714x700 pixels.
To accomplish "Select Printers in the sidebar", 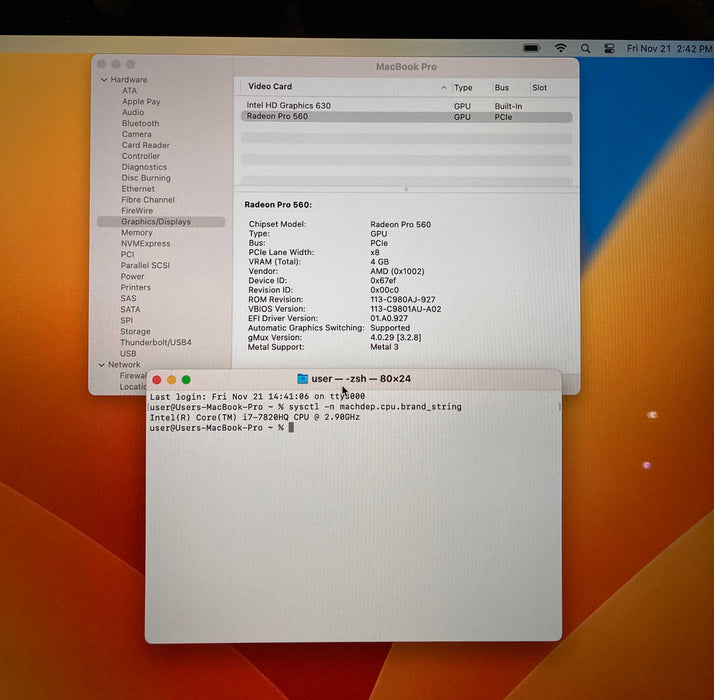I will click(x=136, y=287).
